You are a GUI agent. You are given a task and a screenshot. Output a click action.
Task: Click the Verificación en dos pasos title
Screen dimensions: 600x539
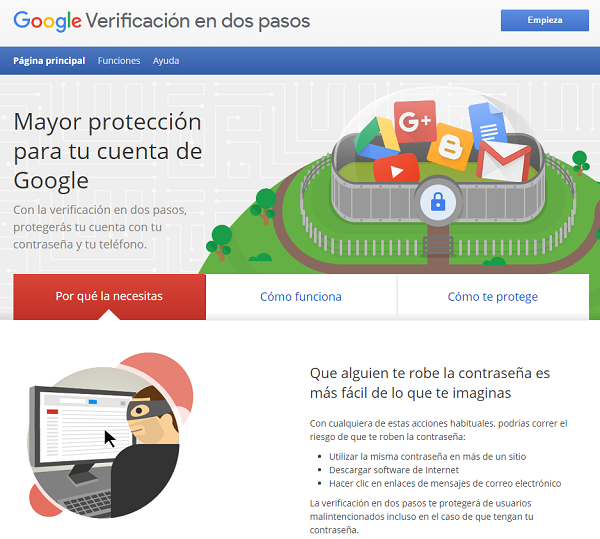tap(198, 21)
